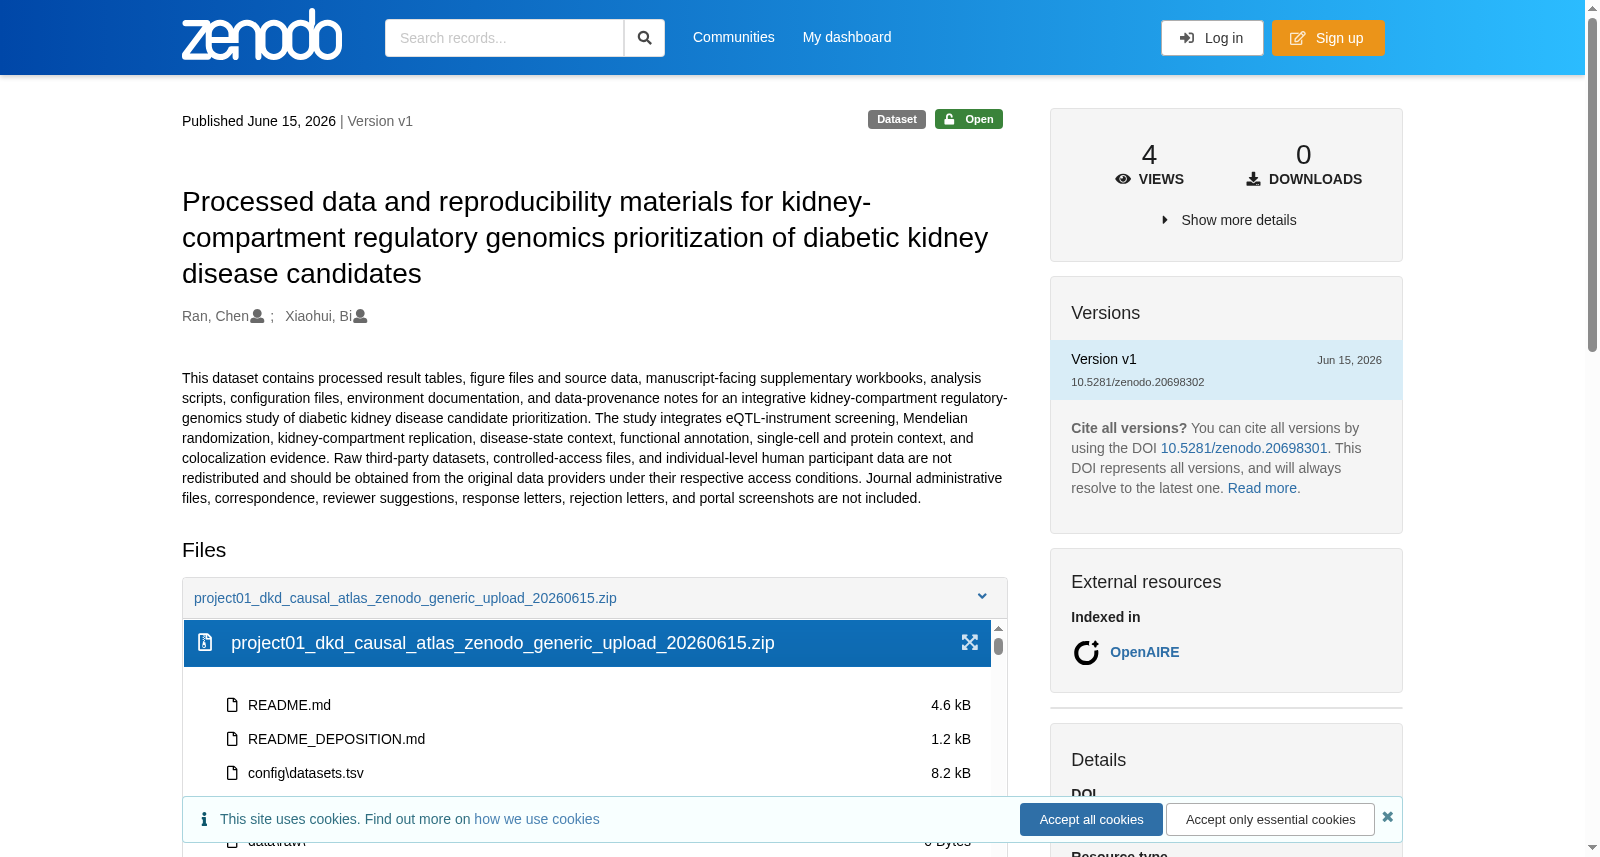
Task: Click the README.md file icon
Action: point(232,705)
